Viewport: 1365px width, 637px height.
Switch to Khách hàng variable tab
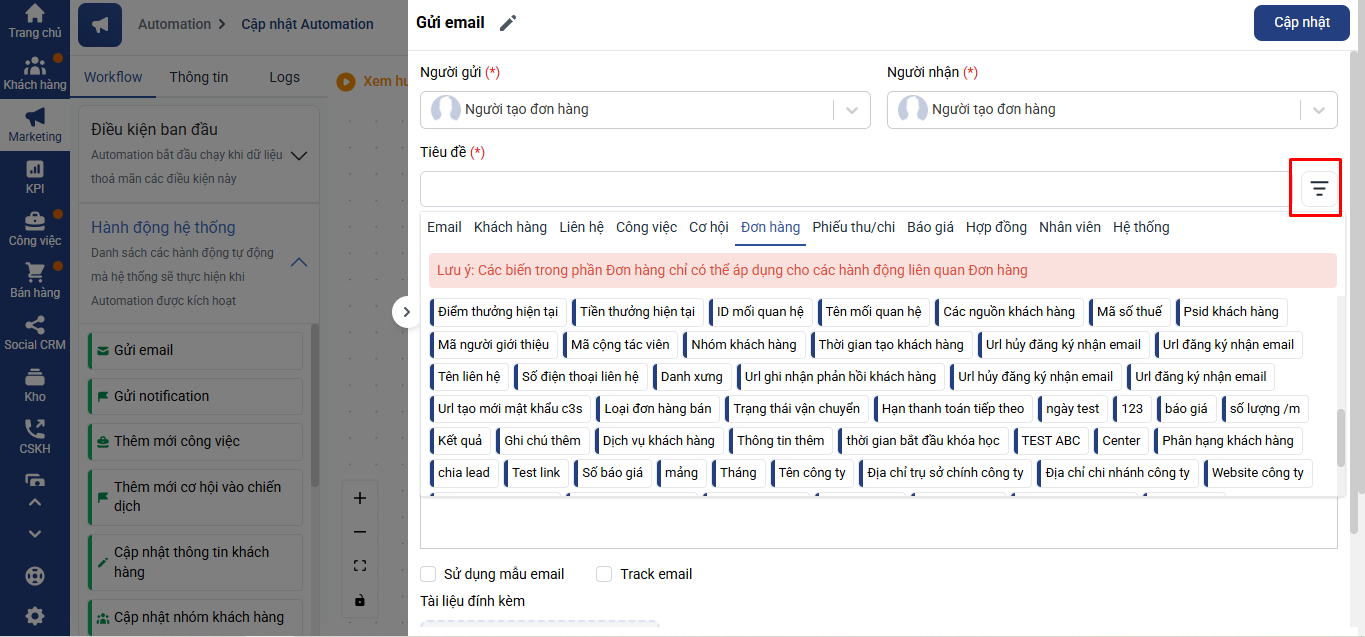tap(510, 227)
